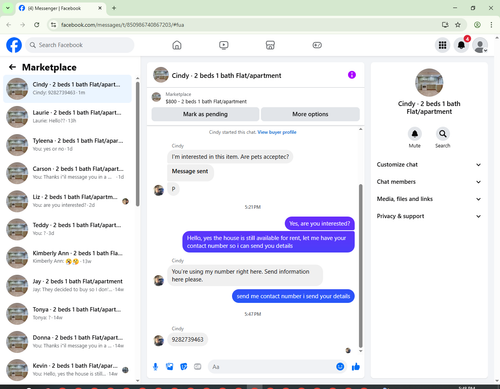The image size is (500, 389).
Task: Open the emoji picker in the message box
Action: [x=340, y=367]
